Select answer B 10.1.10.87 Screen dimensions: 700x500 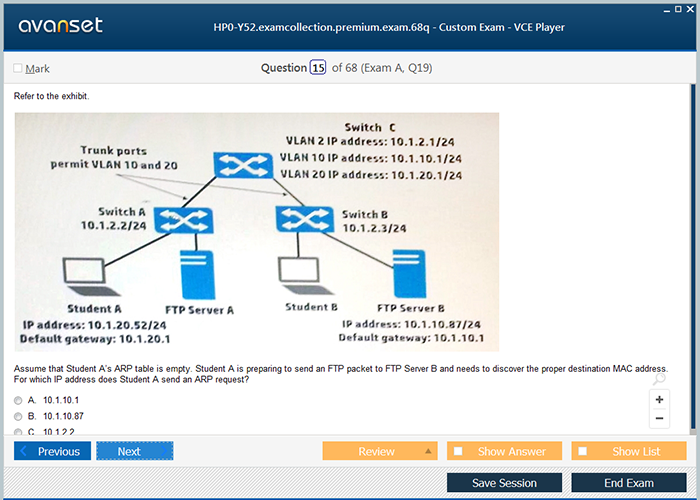point(18,416)
